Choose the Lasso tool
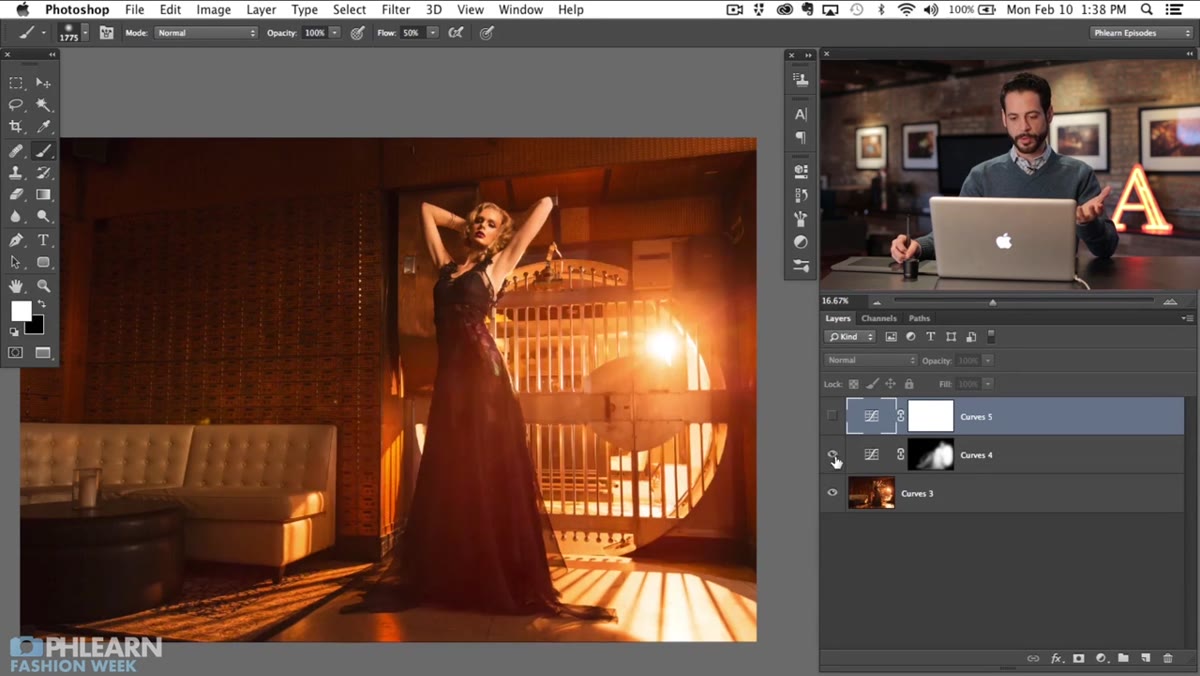This screenshot has height=676, width=1200. (x=16, y=105)
